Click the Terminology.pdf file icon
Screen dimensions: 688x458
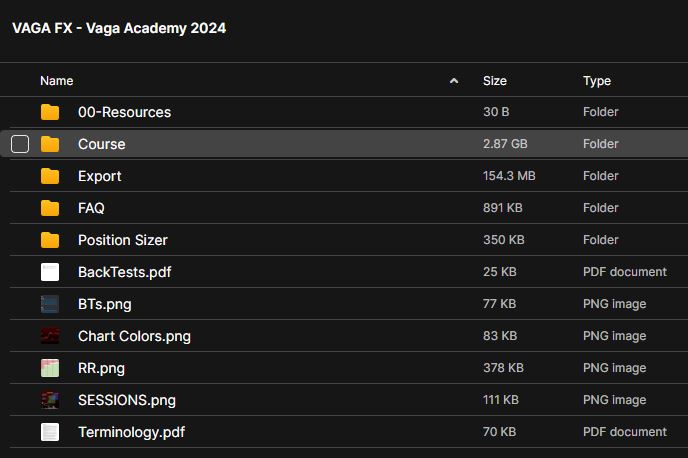click(x=50, y=432)
